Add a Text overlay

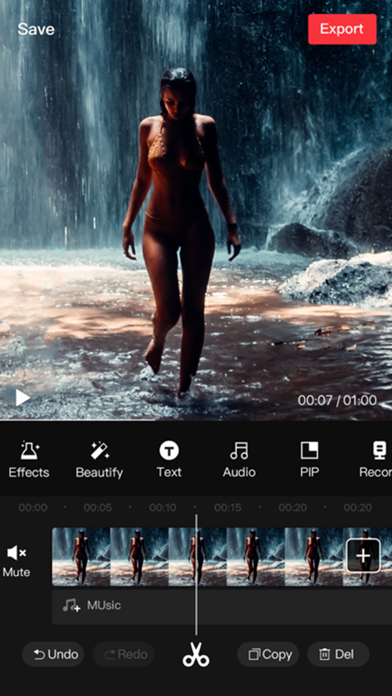pyautogui.click(x=169, y=460)
